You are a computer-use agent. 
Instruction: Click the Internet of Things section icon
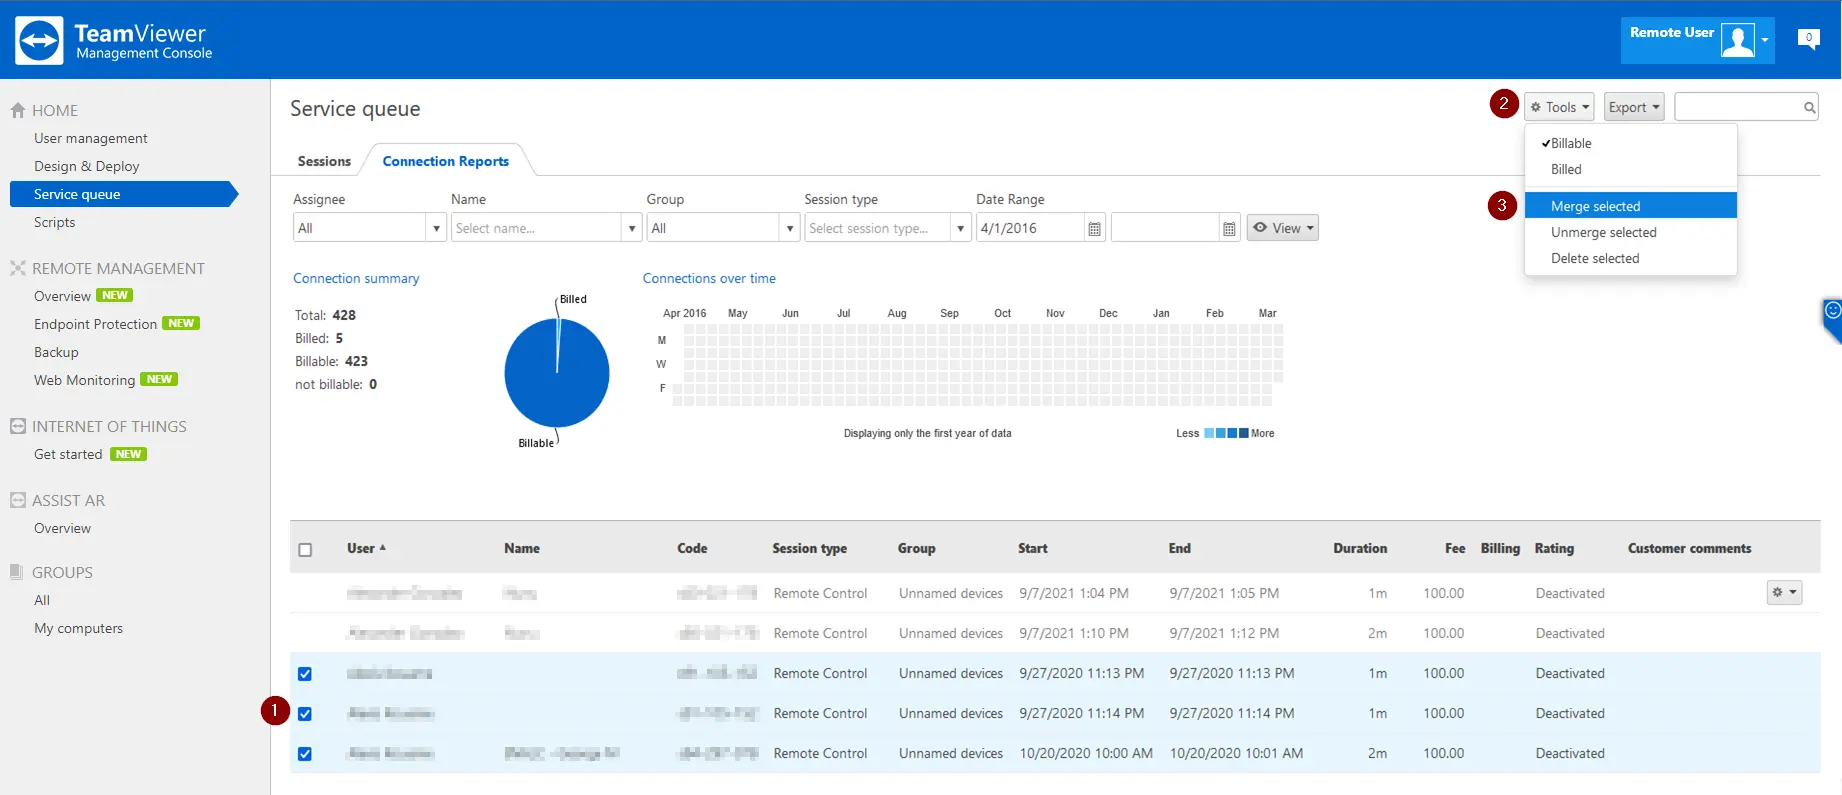17,426
